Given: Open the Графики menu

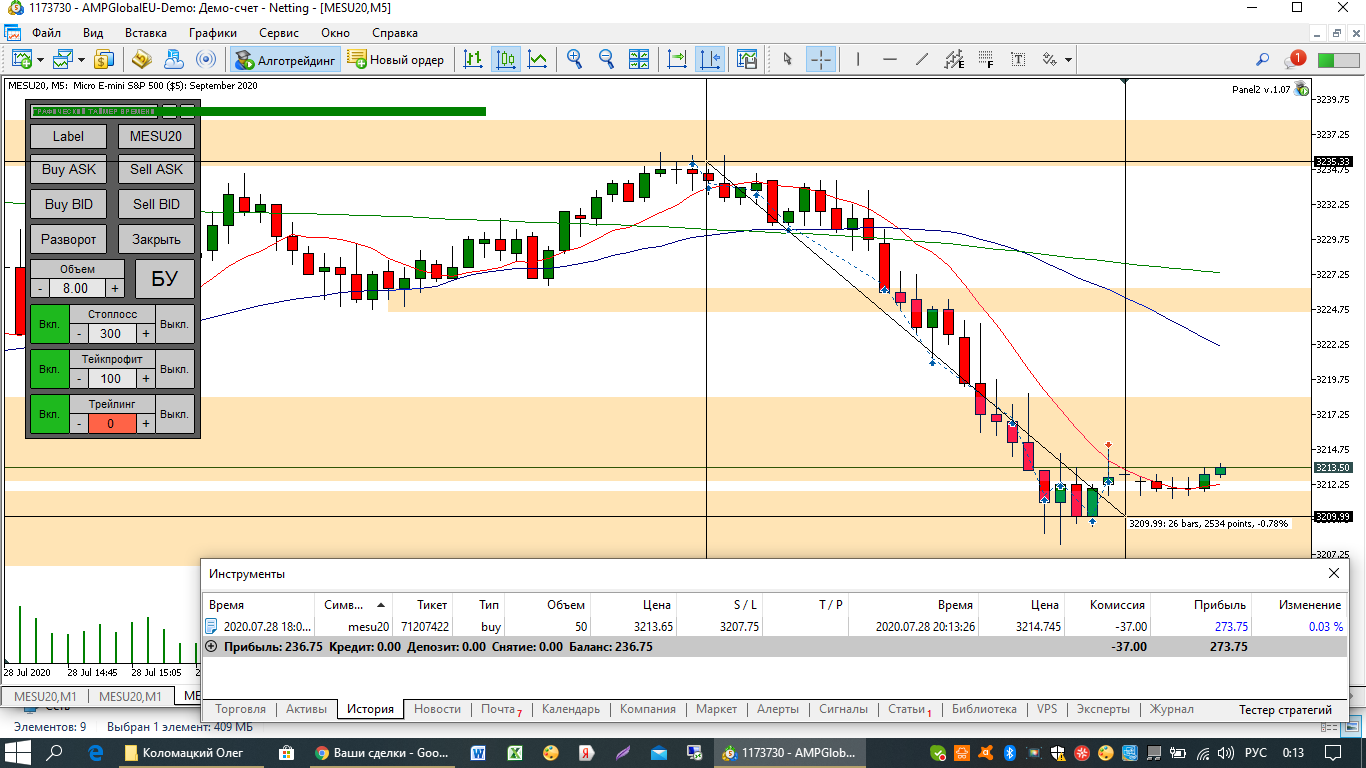Looking at the screenshot, I should (x=213, y=33).
